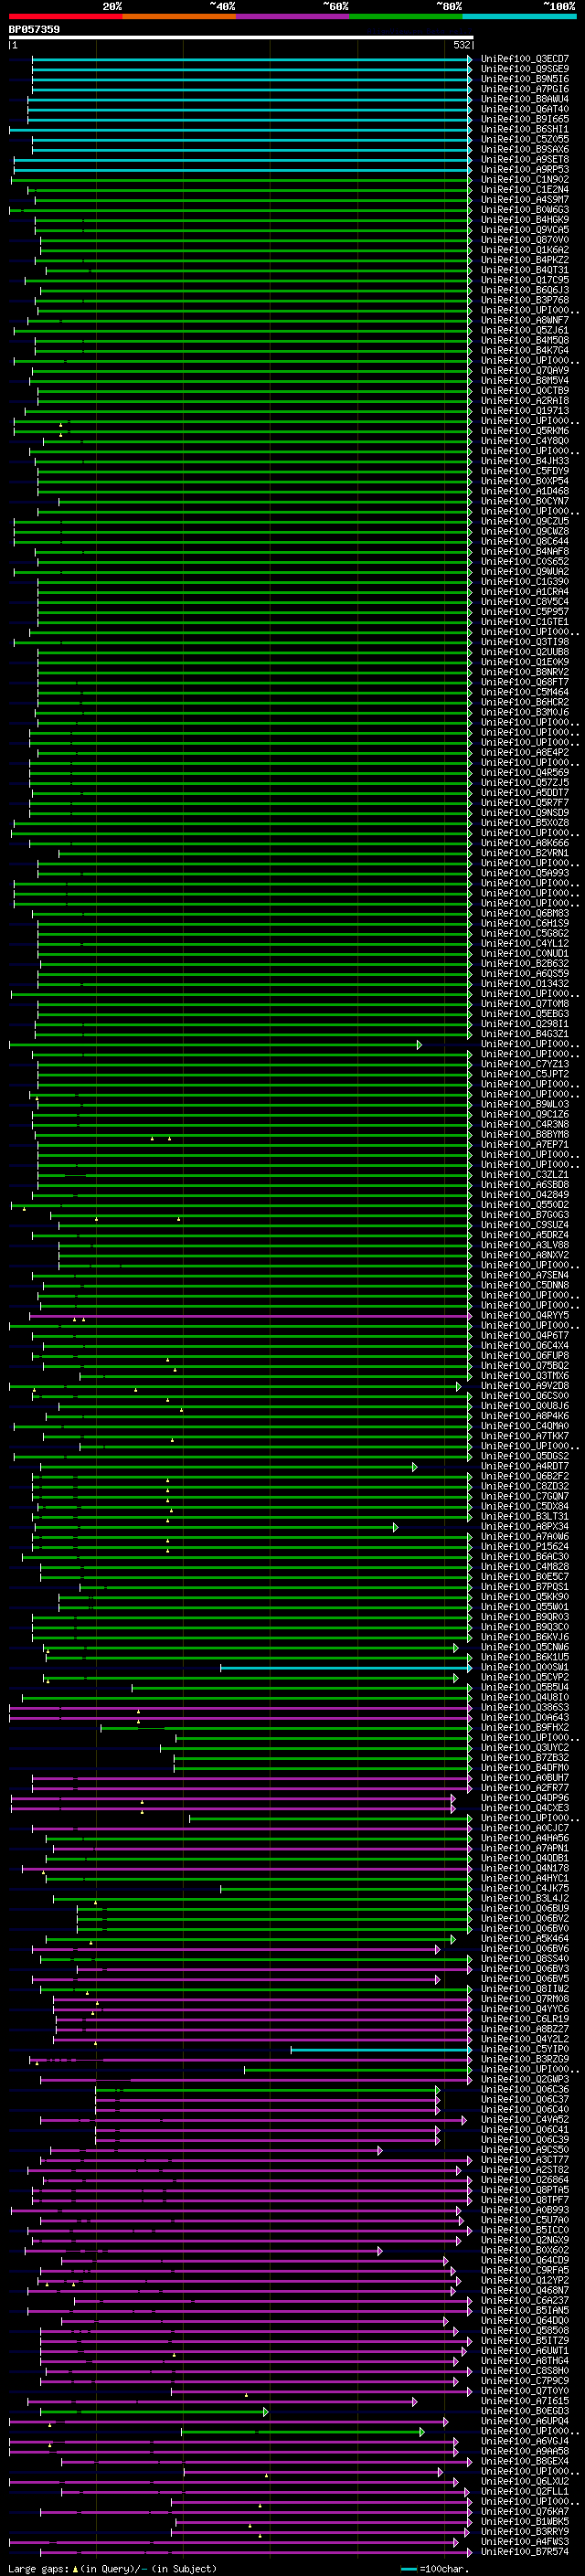Click the UniRef100_Q5DGS2 label
This screenshot has height=2576, width=585.
[525, 1456]
